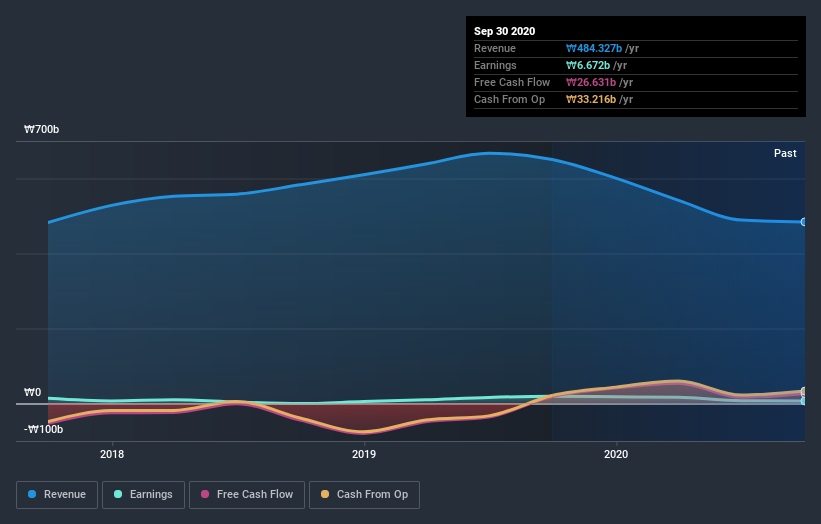Toggle the Earnings series in legend
Viewport: 821px width, 524px height.
click(143, 495)
